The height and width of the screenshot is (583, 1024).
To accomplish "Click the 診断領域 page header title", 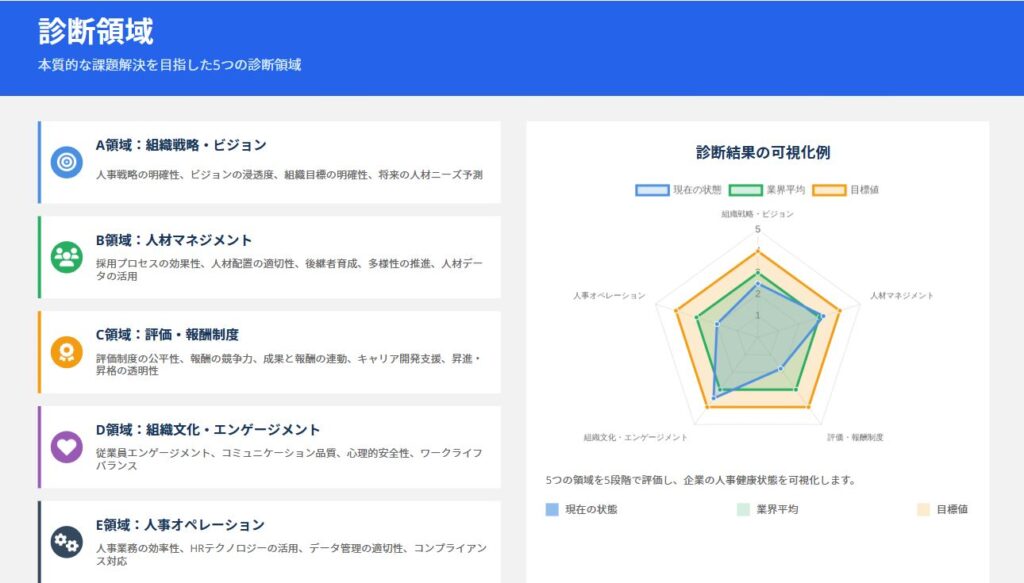I will click(x=96, y=31).
